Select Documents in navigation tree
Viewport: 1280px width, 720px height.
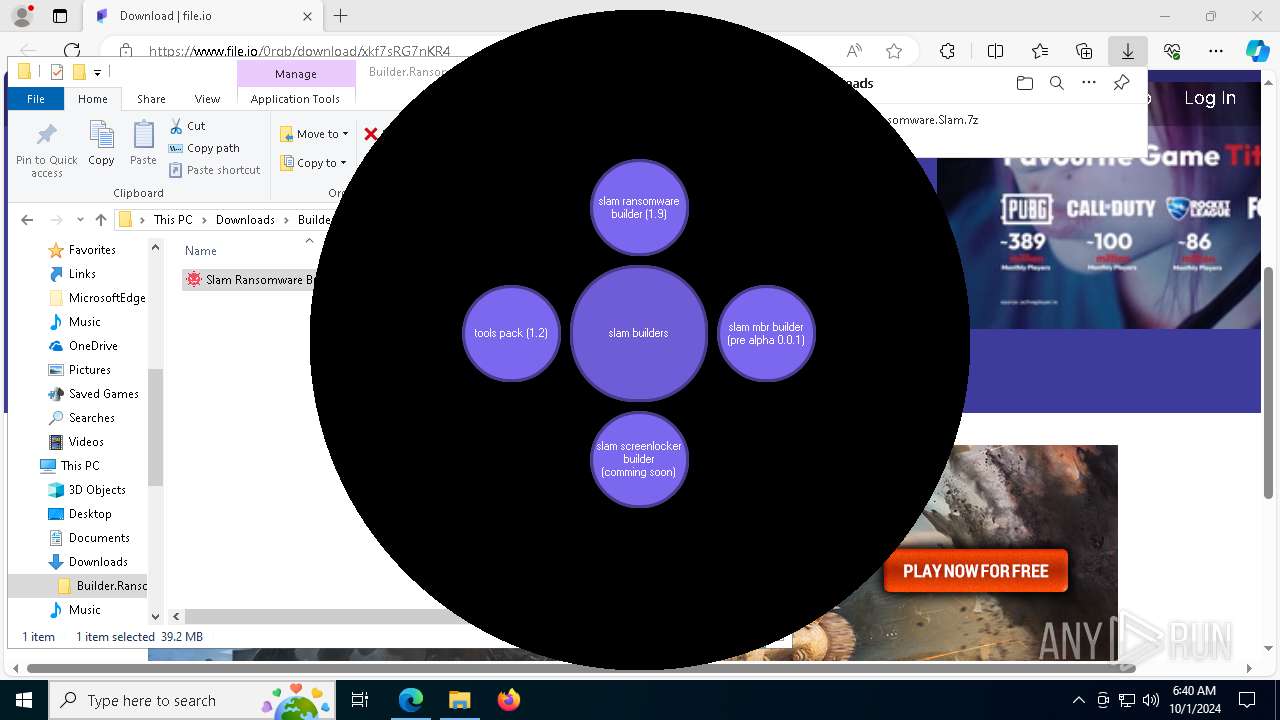pyautogui.click(x=99, y=538)
